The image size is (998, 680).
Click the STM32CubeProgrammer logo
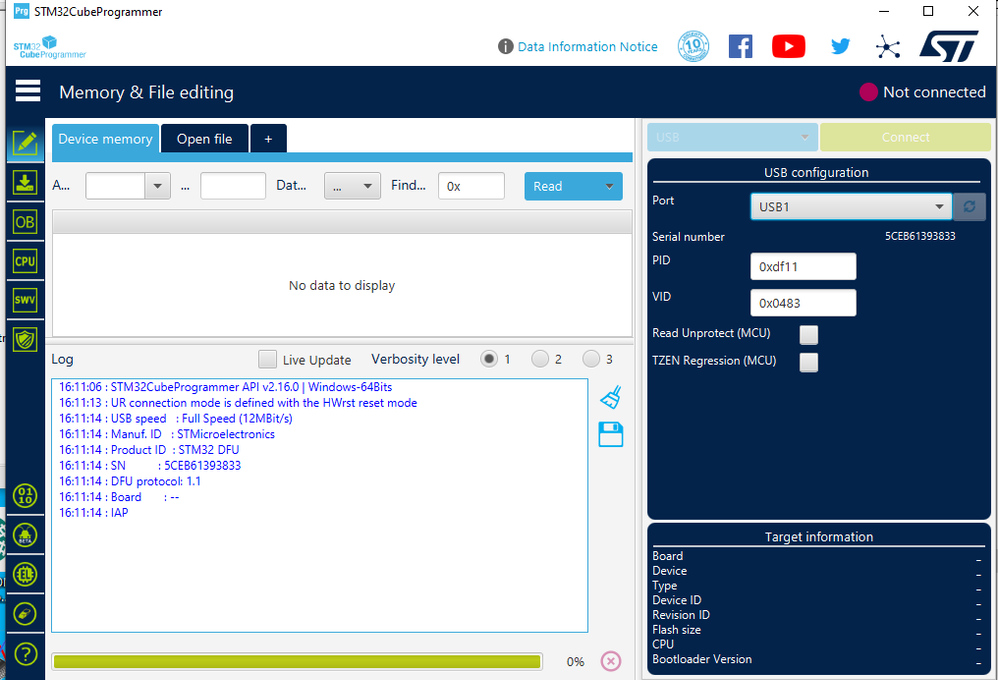(49, 47)
